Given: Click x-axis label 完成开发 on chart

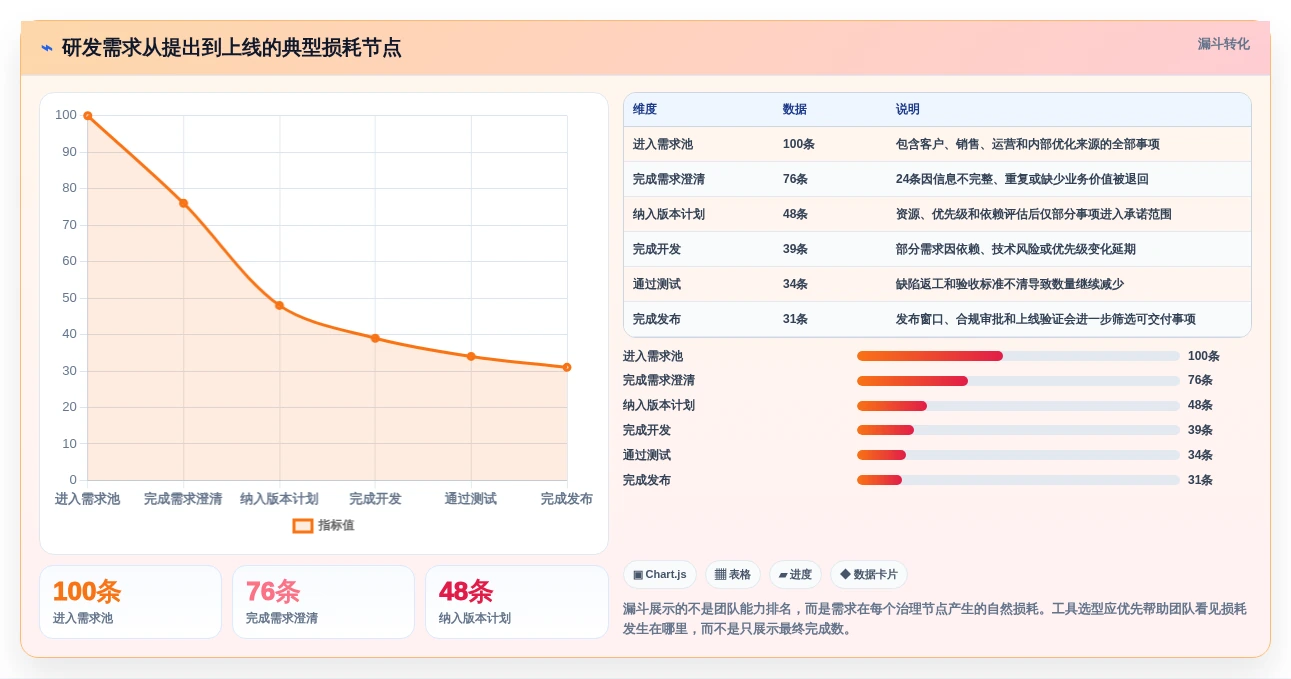Looking at the screenshot, I should coord(375,498).
